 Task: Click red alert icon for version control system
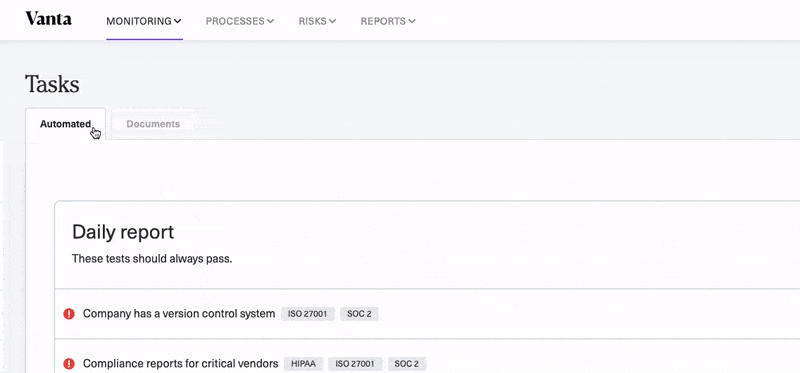[69, 314]
